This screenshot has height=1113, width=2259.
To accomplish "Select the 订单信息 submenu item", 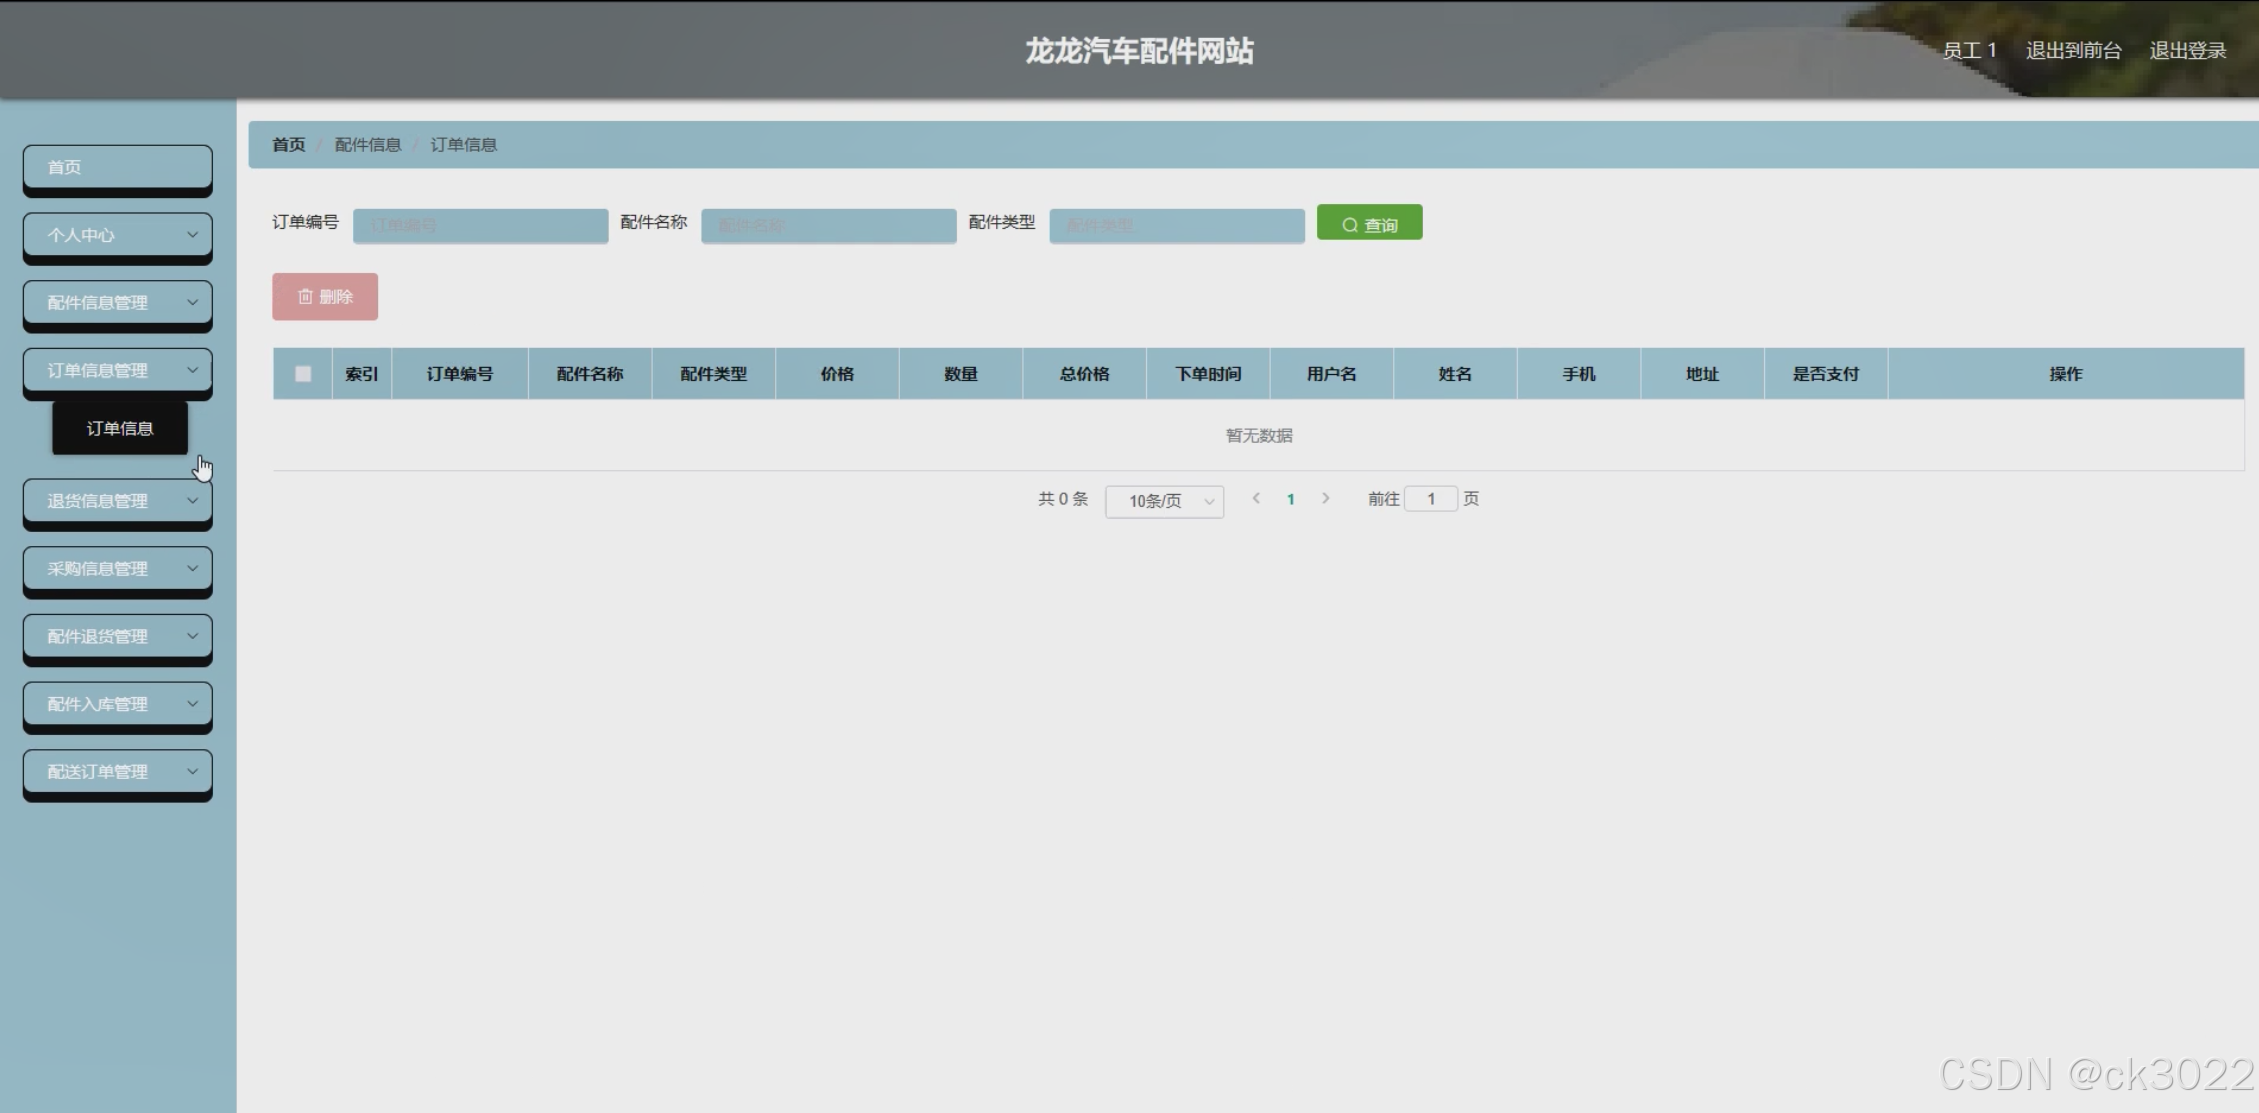I will 119,428.
